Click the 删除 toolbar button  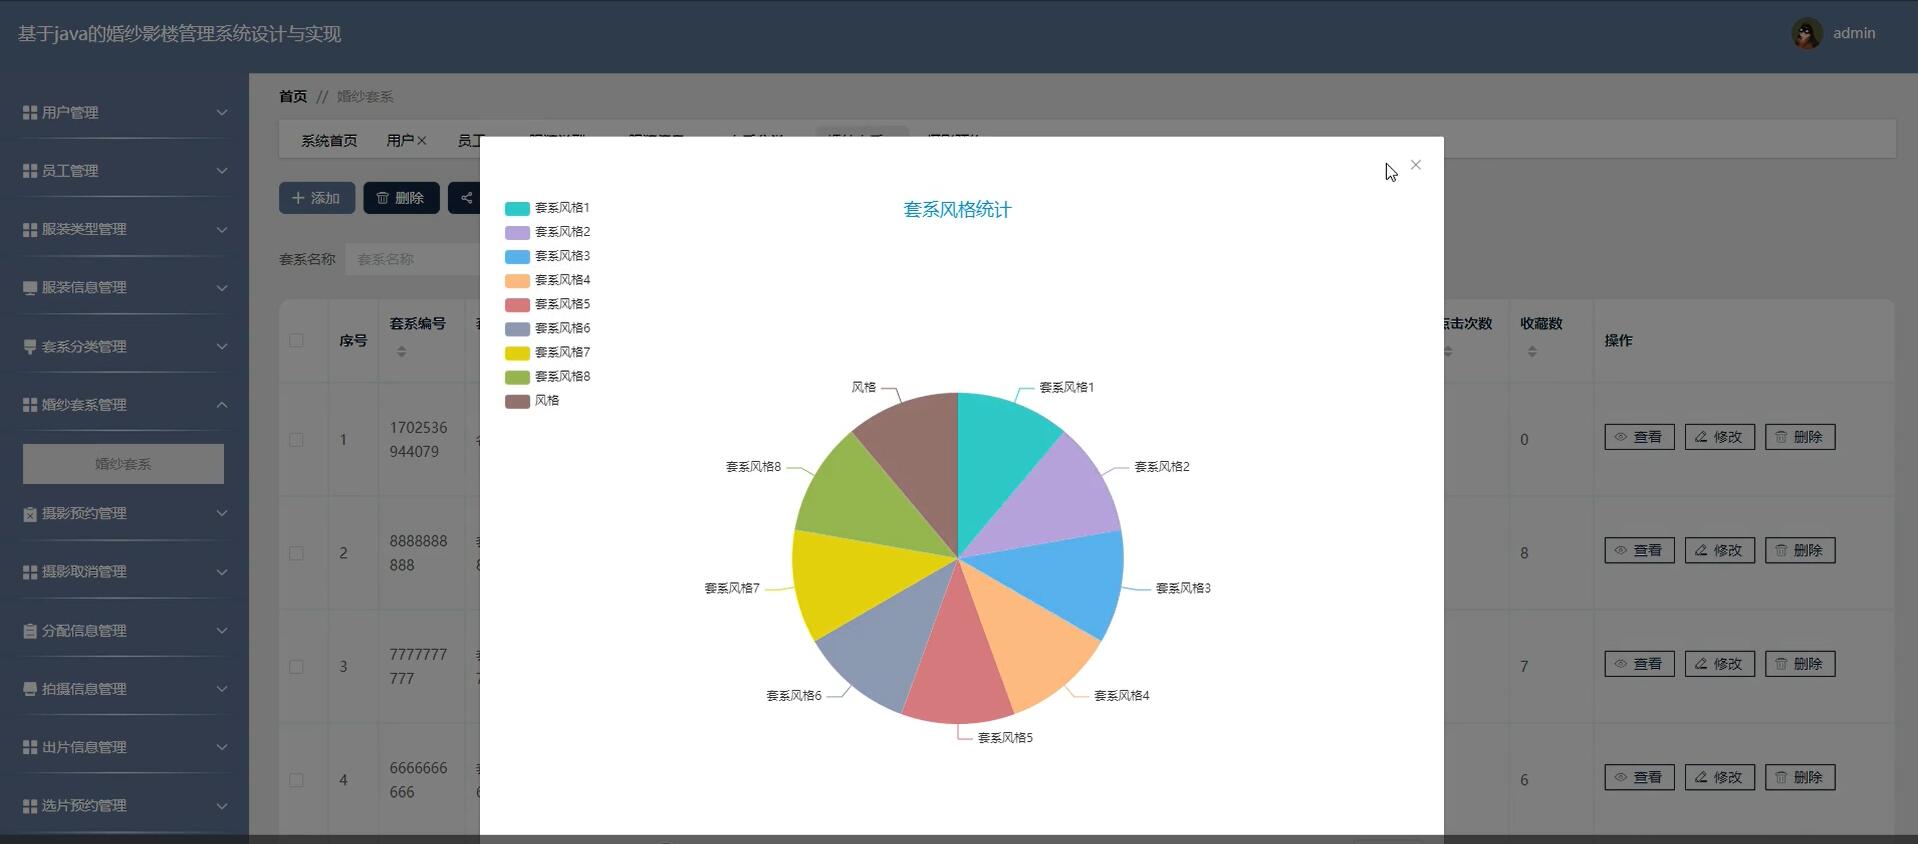coord(401,198)
